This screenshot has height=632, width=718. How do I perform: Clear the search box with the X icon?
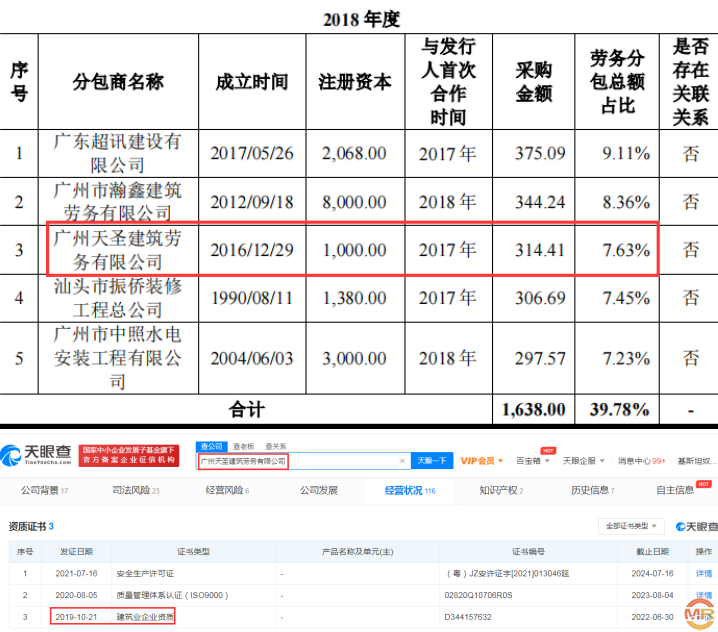pyautogui.click(x=402, y=461)
